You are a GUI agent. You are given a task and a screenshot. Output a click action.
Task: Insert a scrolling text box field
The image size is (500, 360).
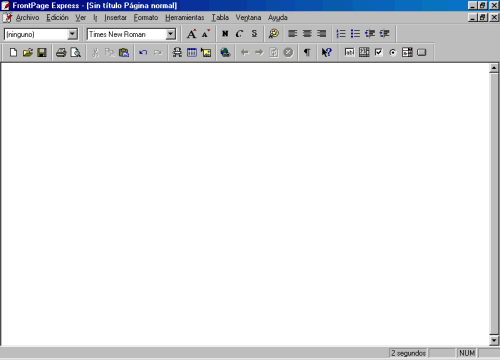point(364,53)
